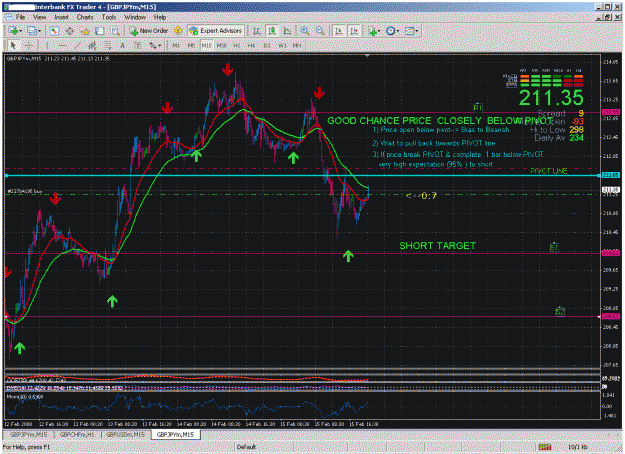Toggle the Market Watch window icon
The image size is (625, 454).
pyautogui.click(x=54, y=31)
